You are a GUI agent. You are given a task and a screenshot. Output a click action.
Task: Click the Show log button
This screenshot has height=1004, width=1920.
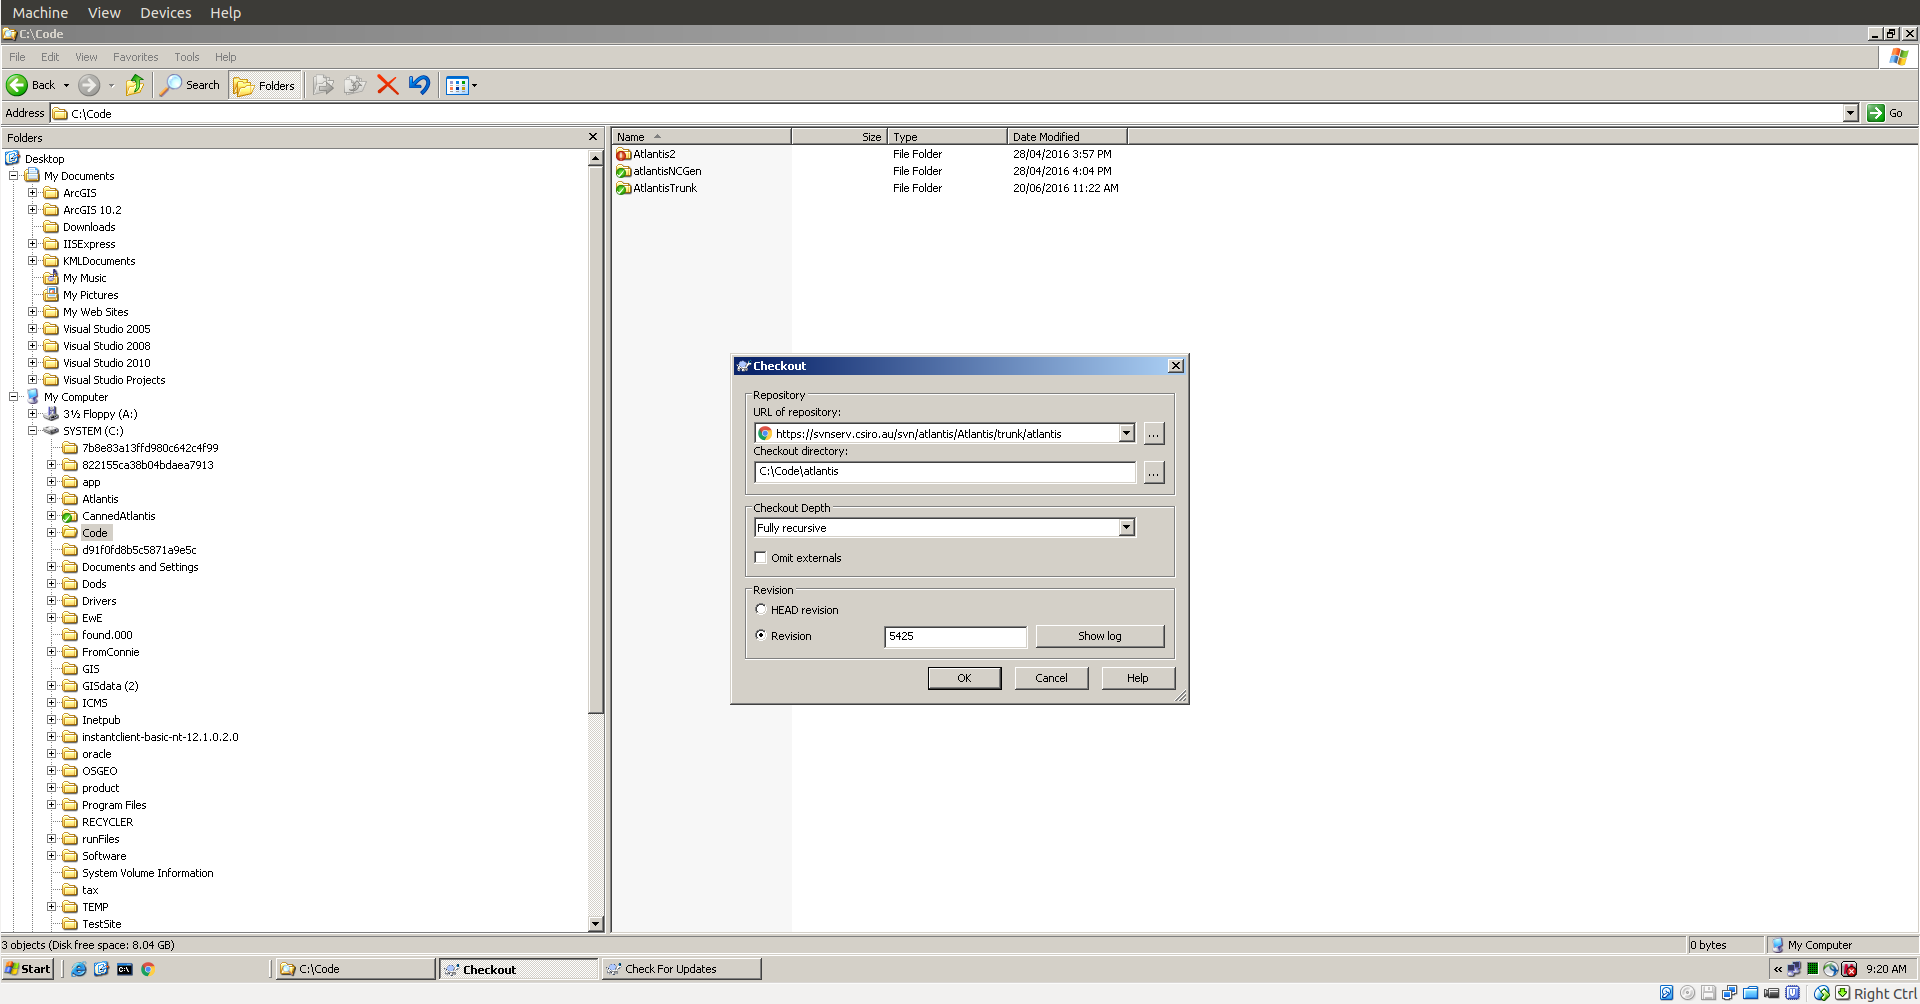[1099, 636]
